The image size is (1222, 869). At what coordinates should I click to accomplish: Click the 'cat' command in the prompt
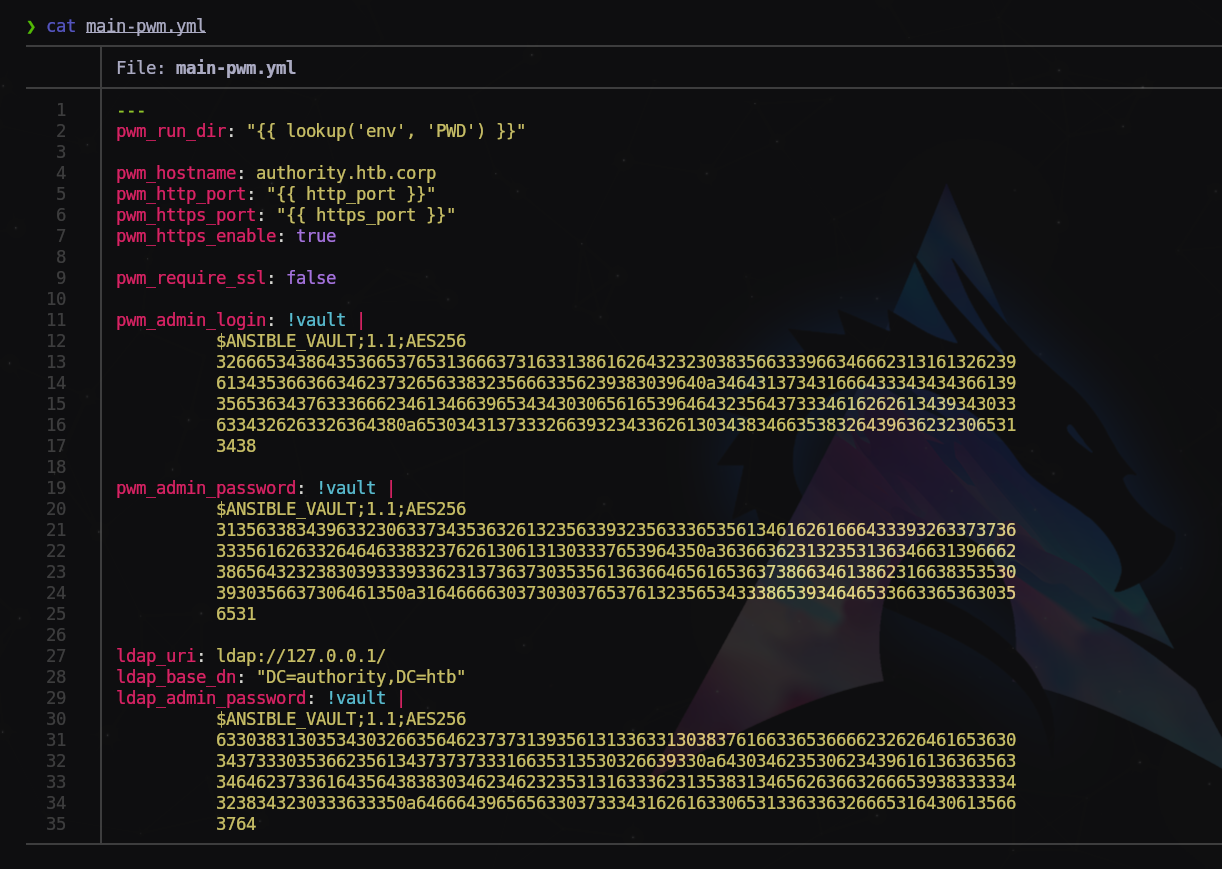[x=60, y=26]
